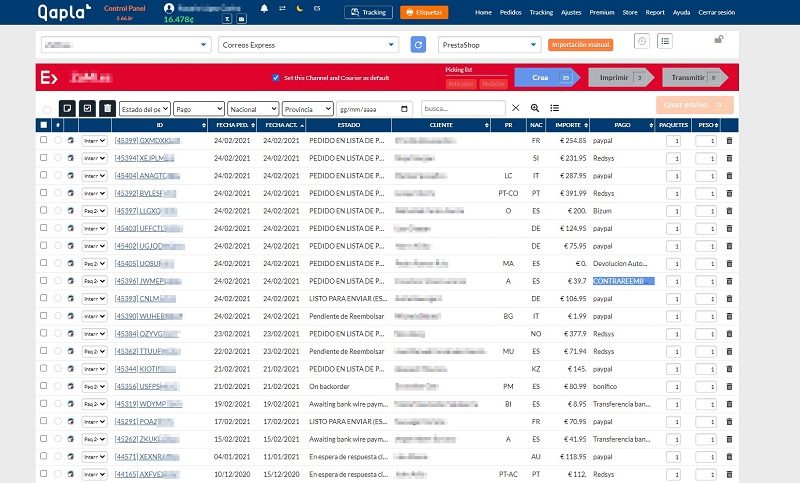Viewport: 800px width, 483px height.
Task: Open the list view icon beside clock
Action: coord(665,41)
